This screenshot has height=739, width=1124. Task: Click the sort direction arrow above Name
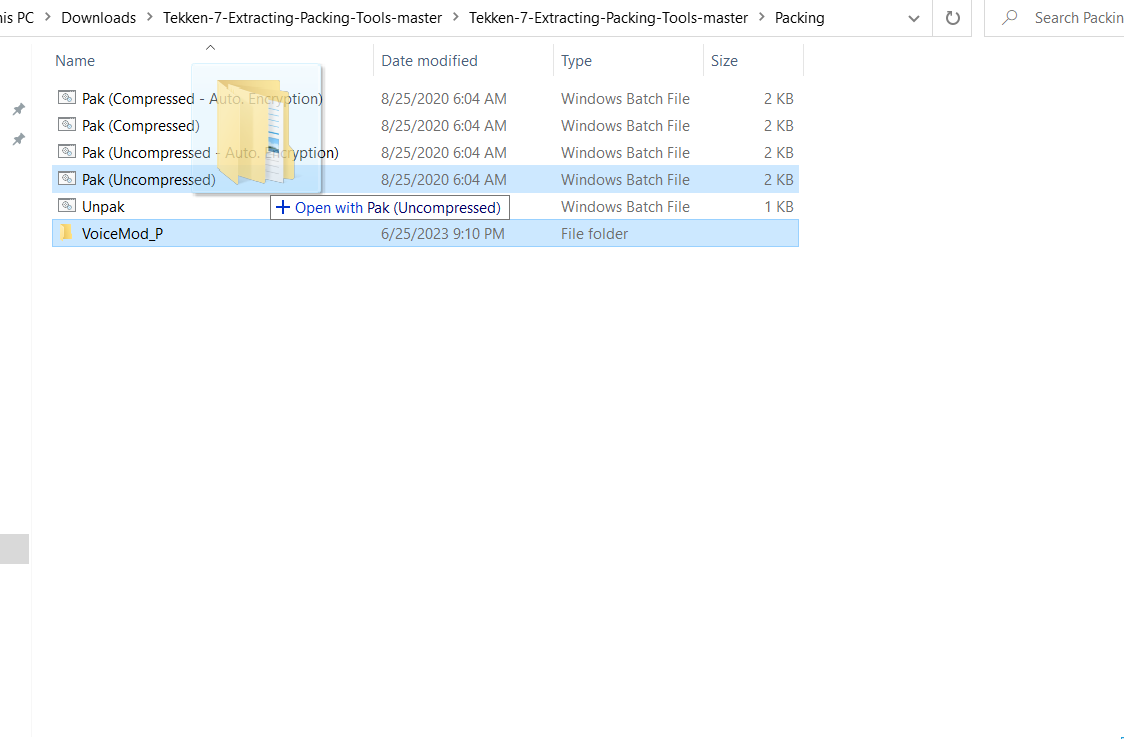click(x=210, y=48)
